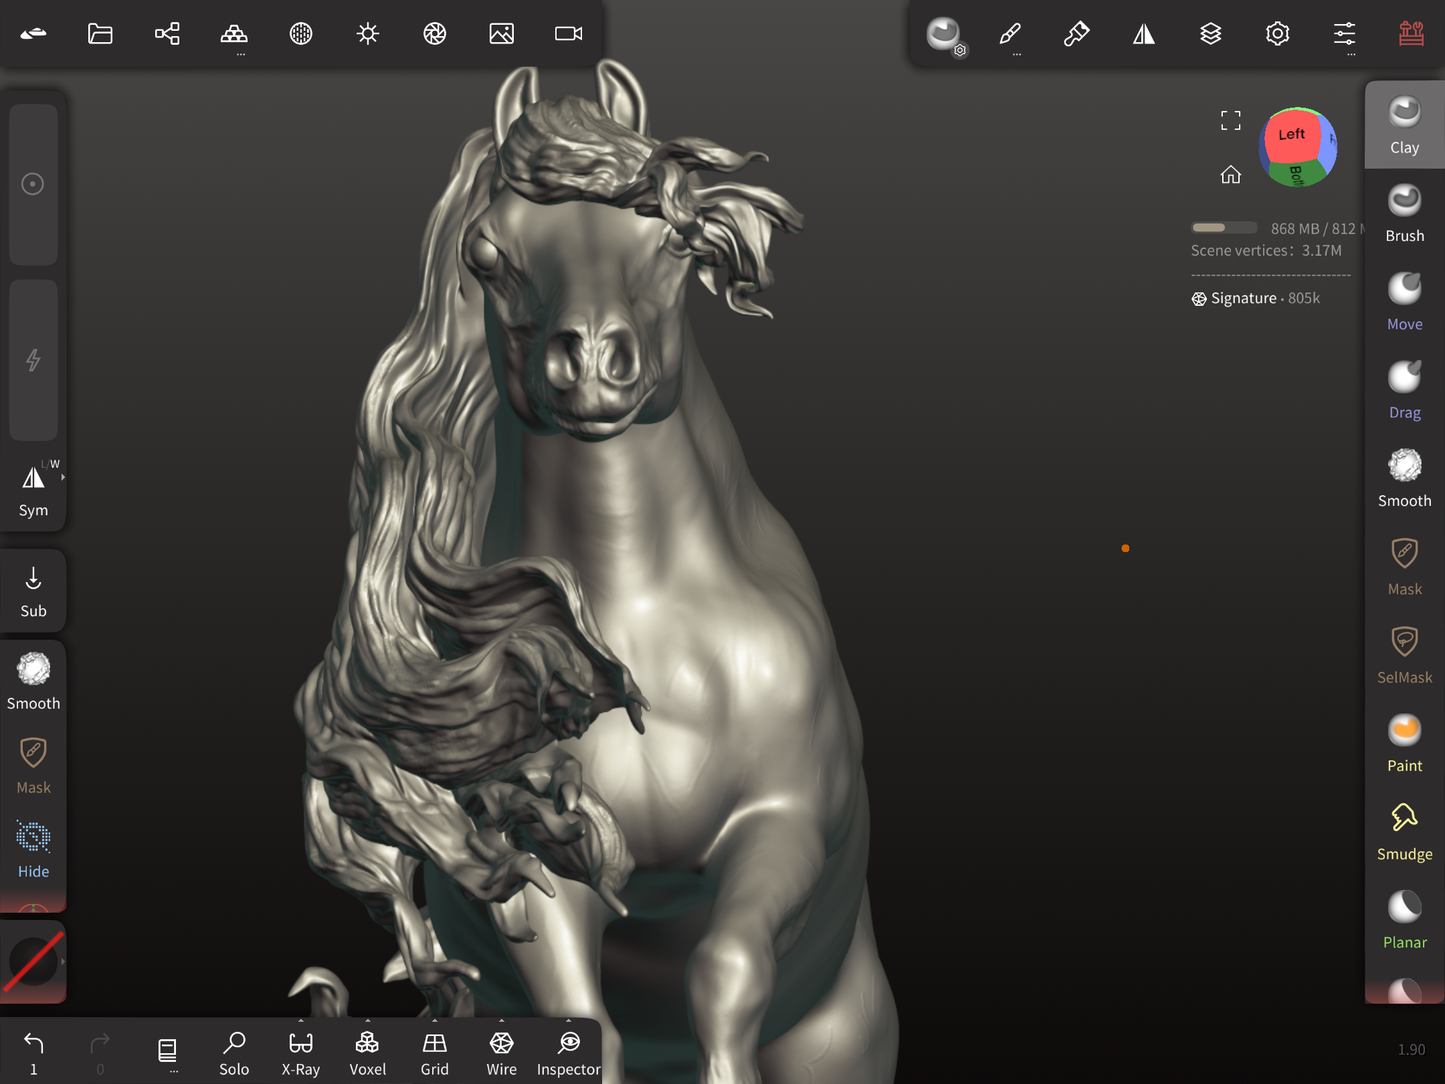Image resolution: width=1445 pixels, height=1084 pixels.
Task: Click the view orientation cube
Action: click(x=1298, y=148)
